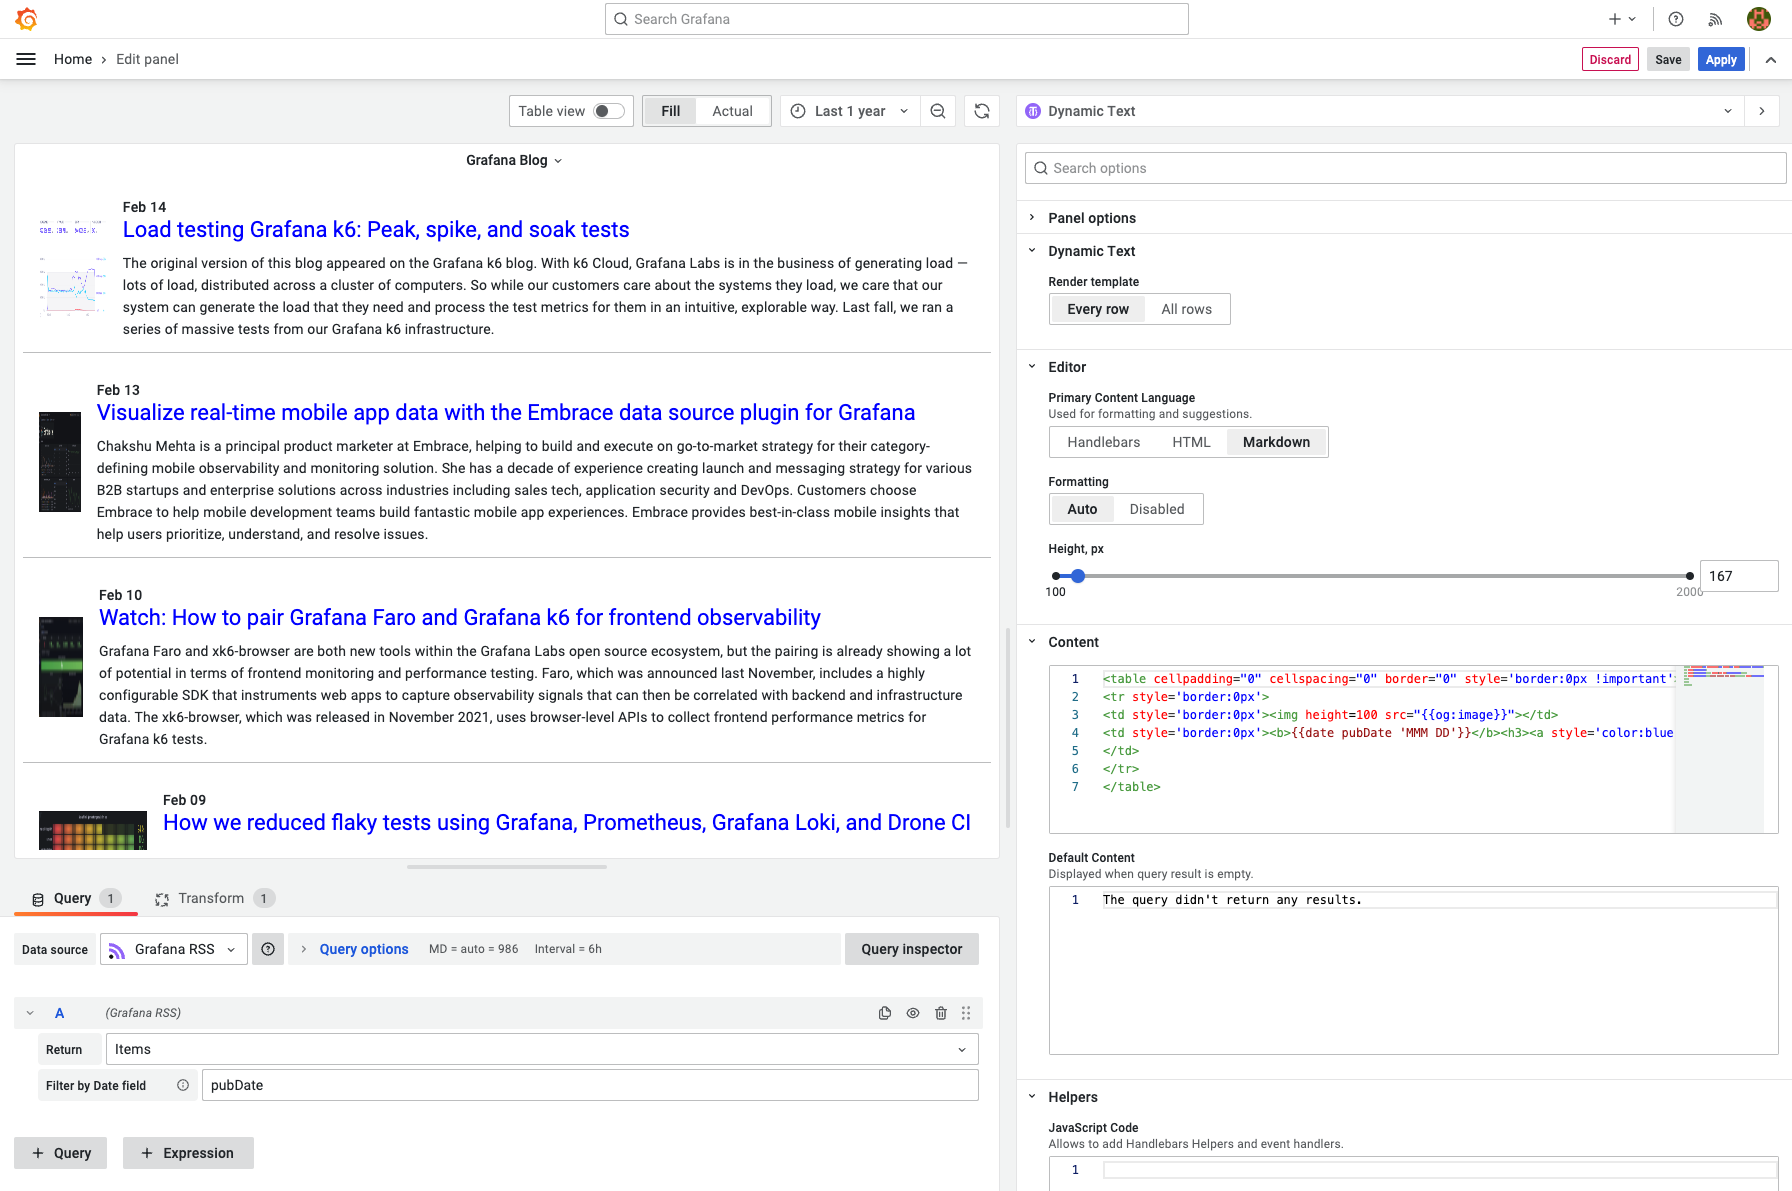
Task: Set formatting to Auto
Action: [x=1082, y=509]
